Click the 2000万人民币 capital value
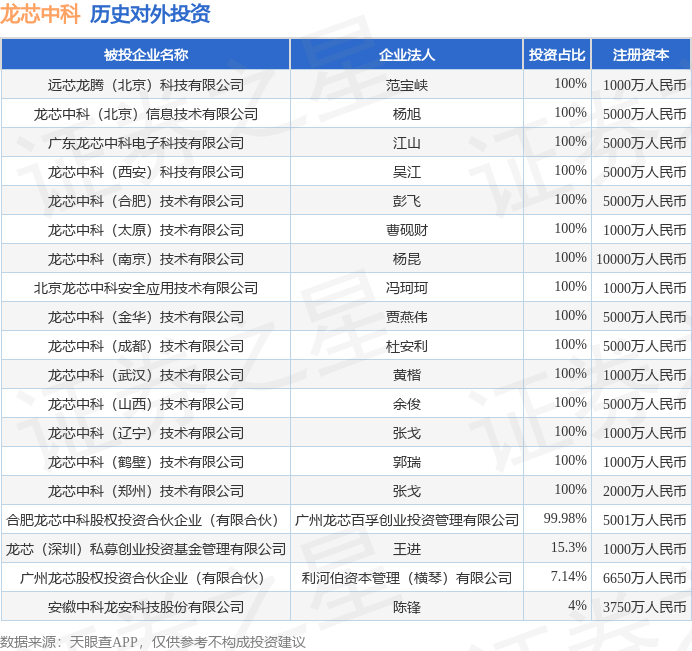The width and height of the screenshot is (692, 651). [x=645, y=491]
